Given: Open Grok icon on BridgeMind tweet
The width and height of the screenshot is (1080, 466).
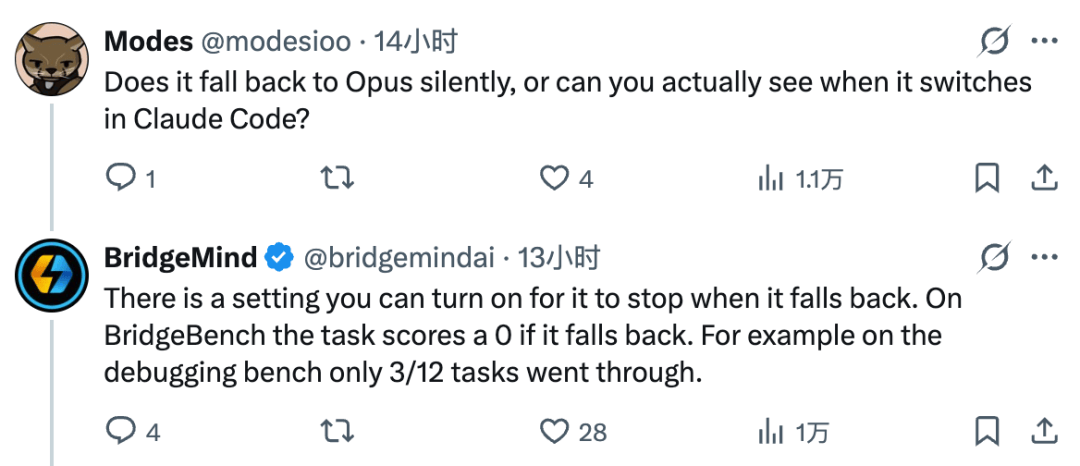Looking at the screenshot, I should click(995, 258).
